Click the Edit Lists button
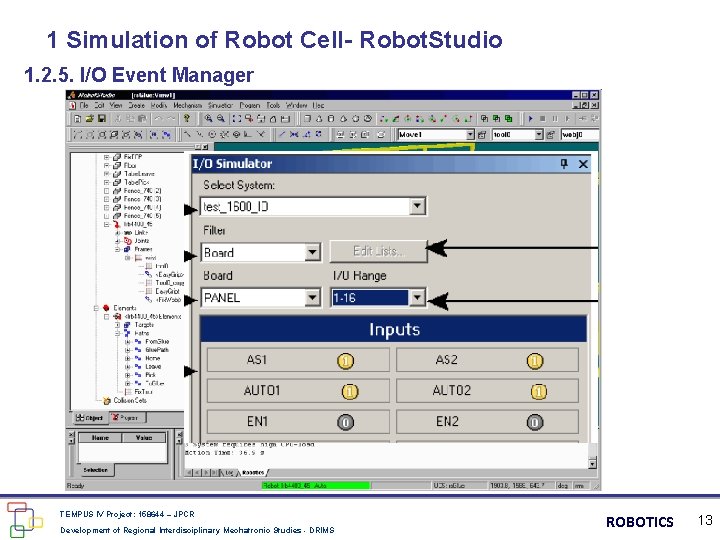 (x=378, y=251)
